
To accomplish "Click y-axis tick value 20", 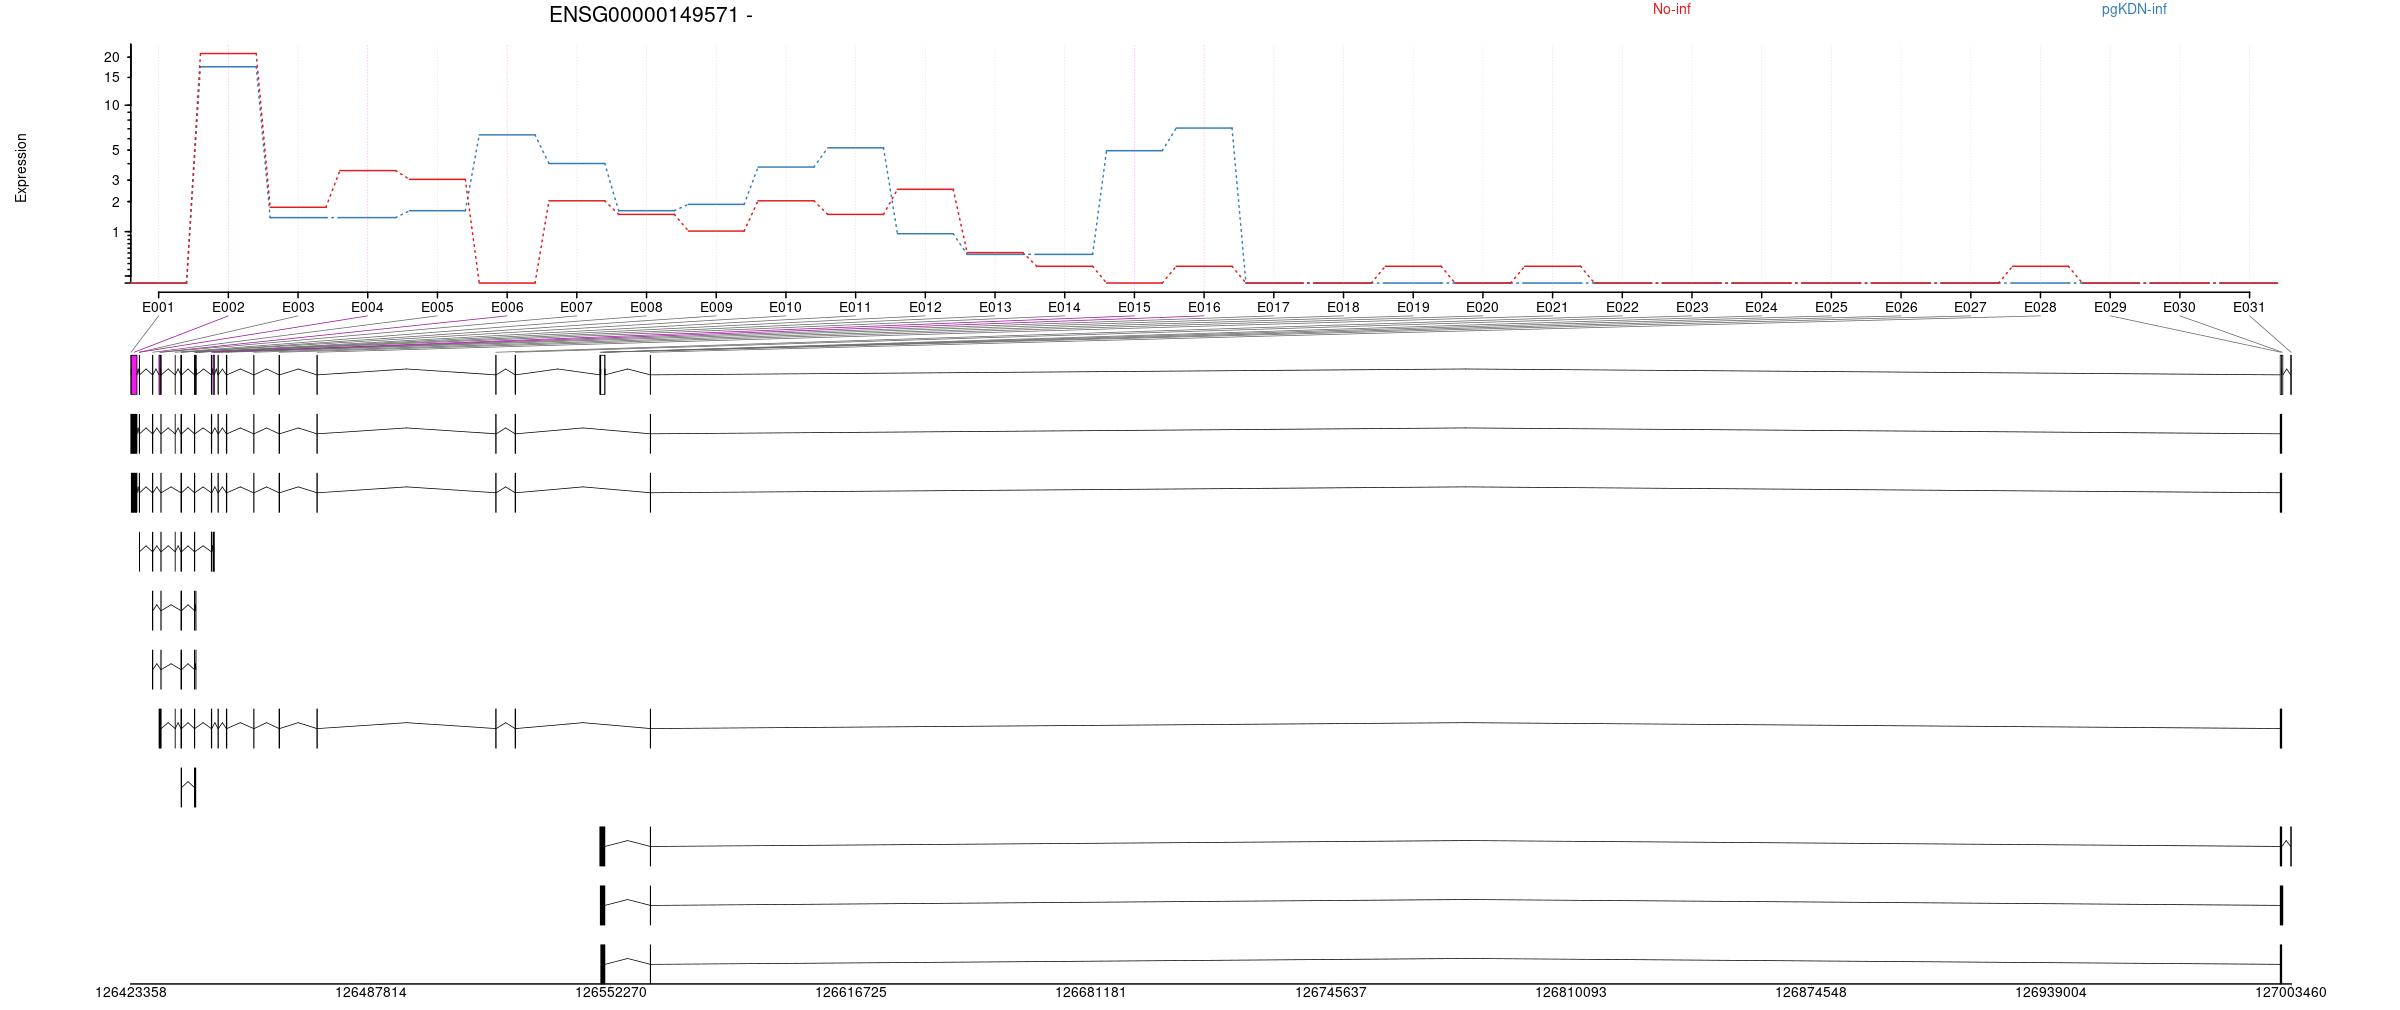I will pos(111,57).
